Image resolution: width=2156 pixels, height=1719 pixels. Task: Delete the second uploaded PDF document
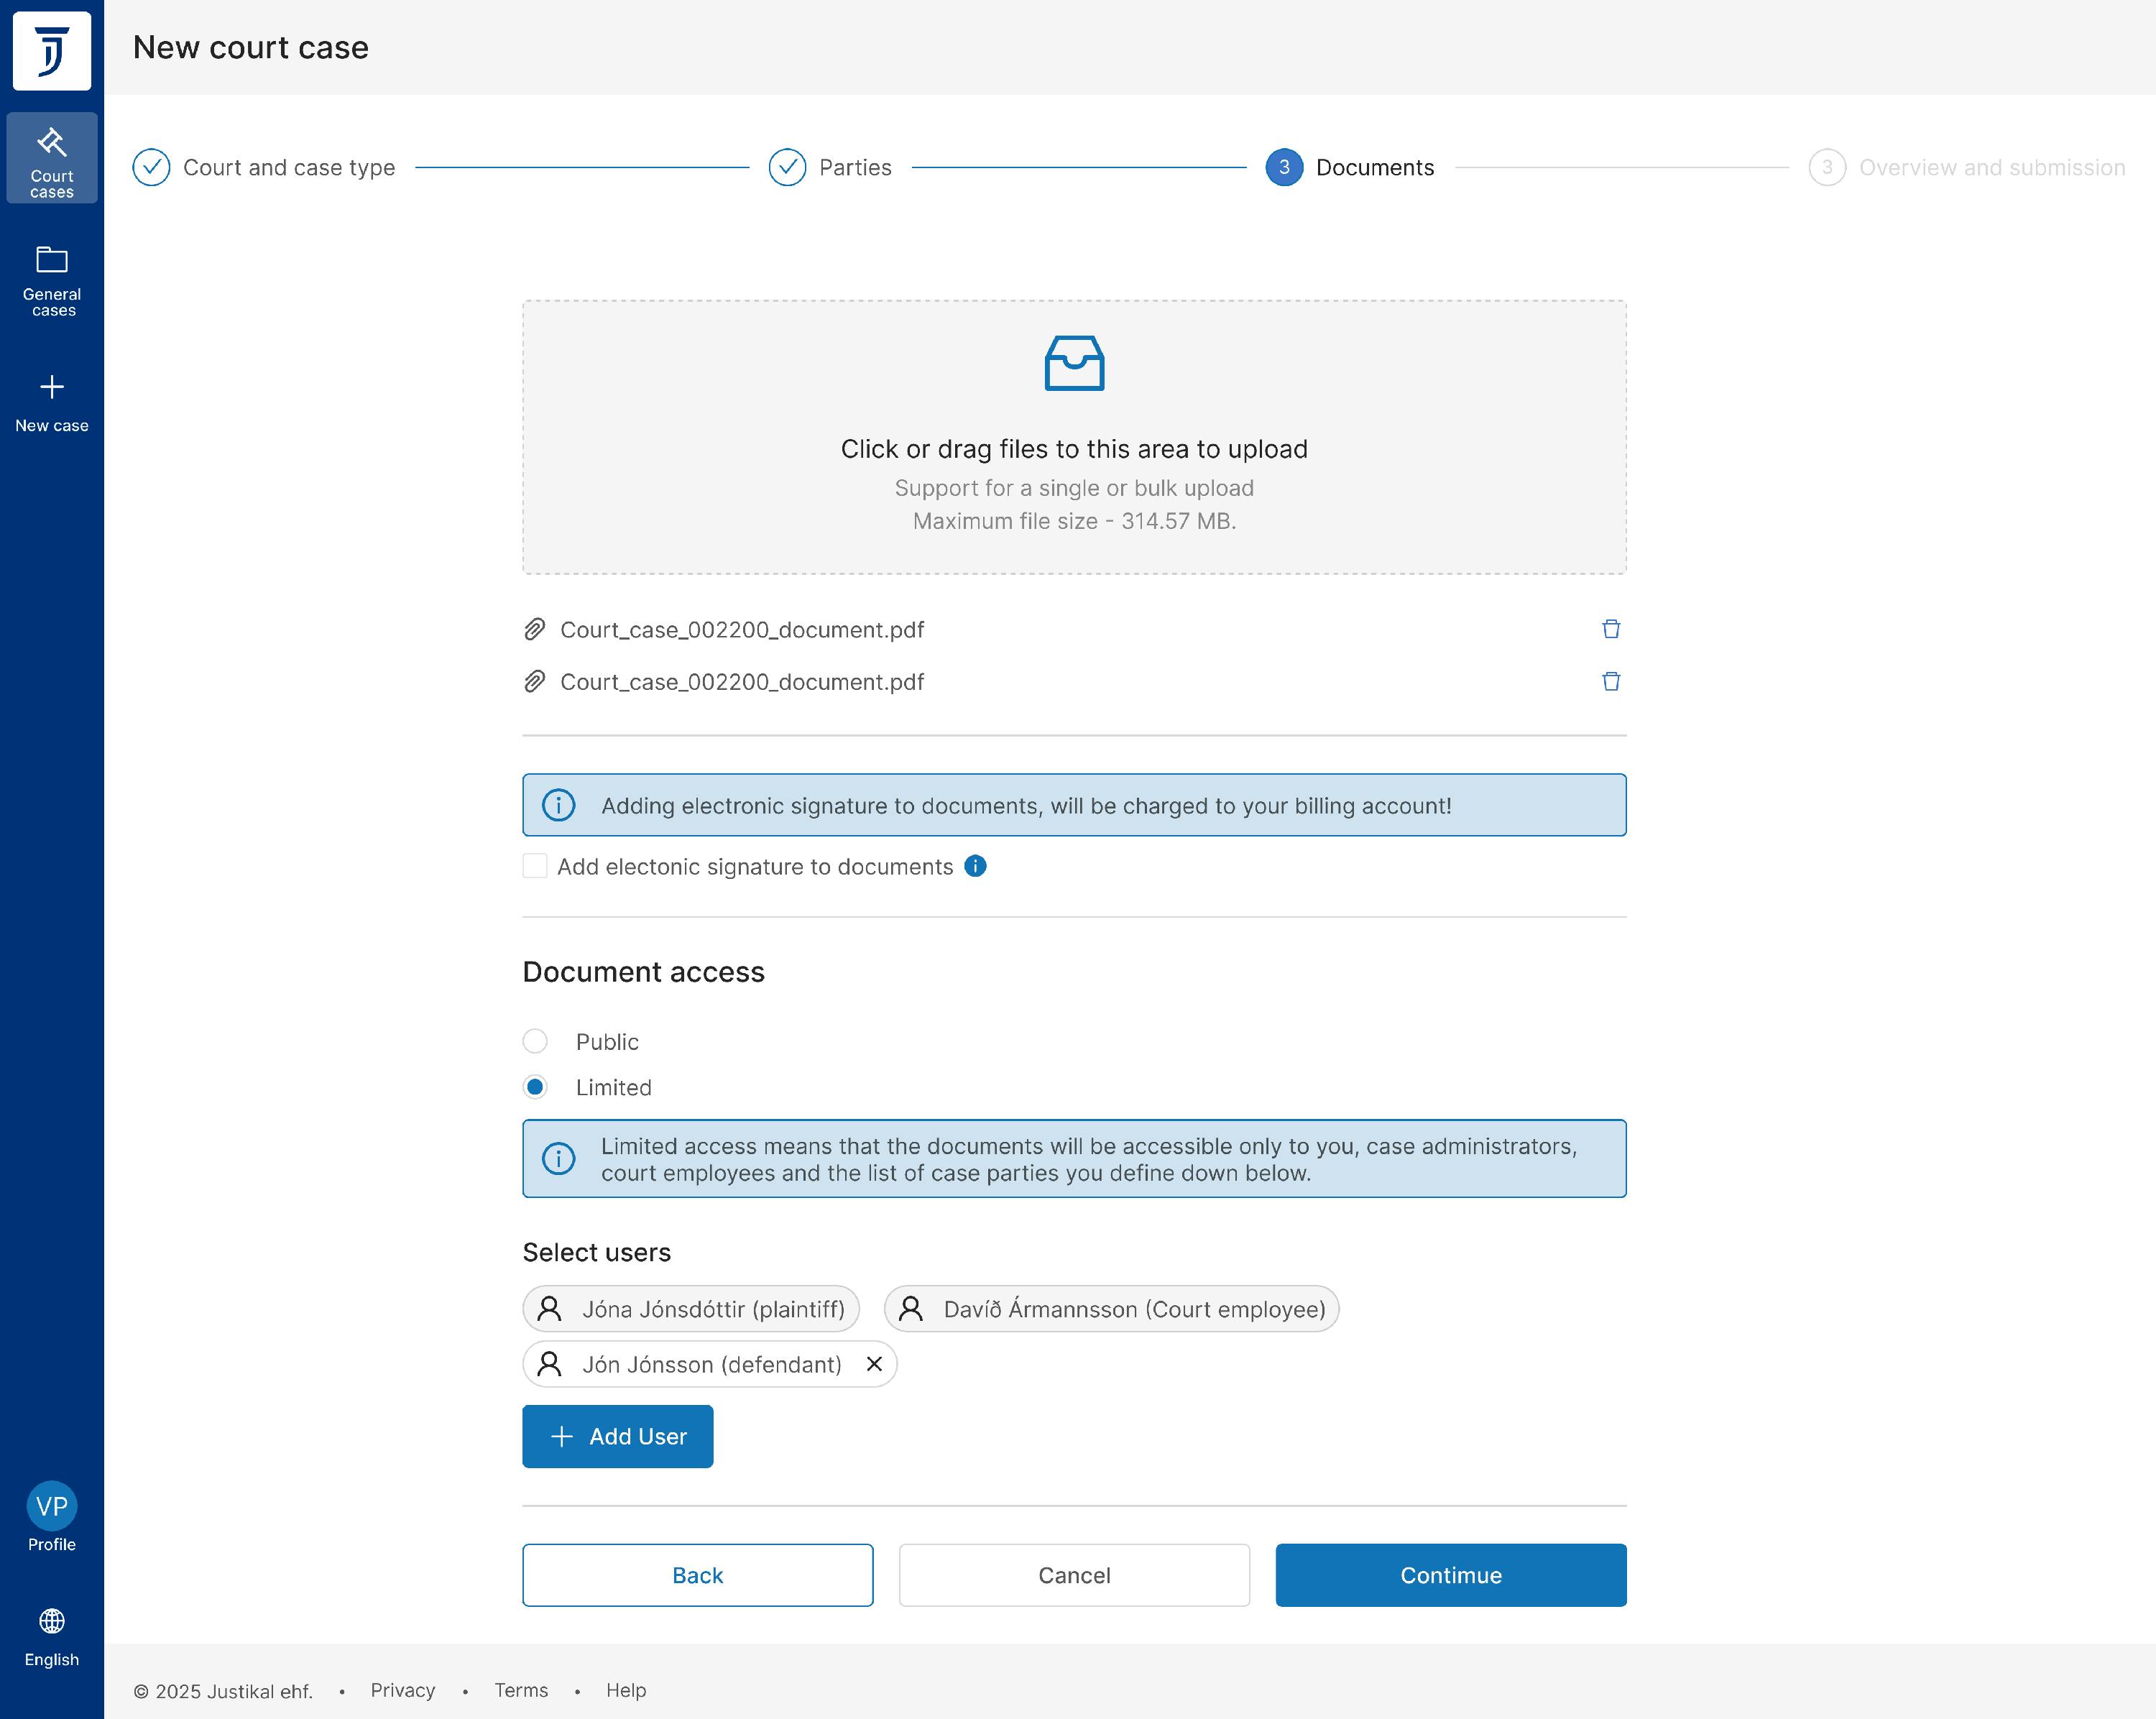(x=1610, y=681)
